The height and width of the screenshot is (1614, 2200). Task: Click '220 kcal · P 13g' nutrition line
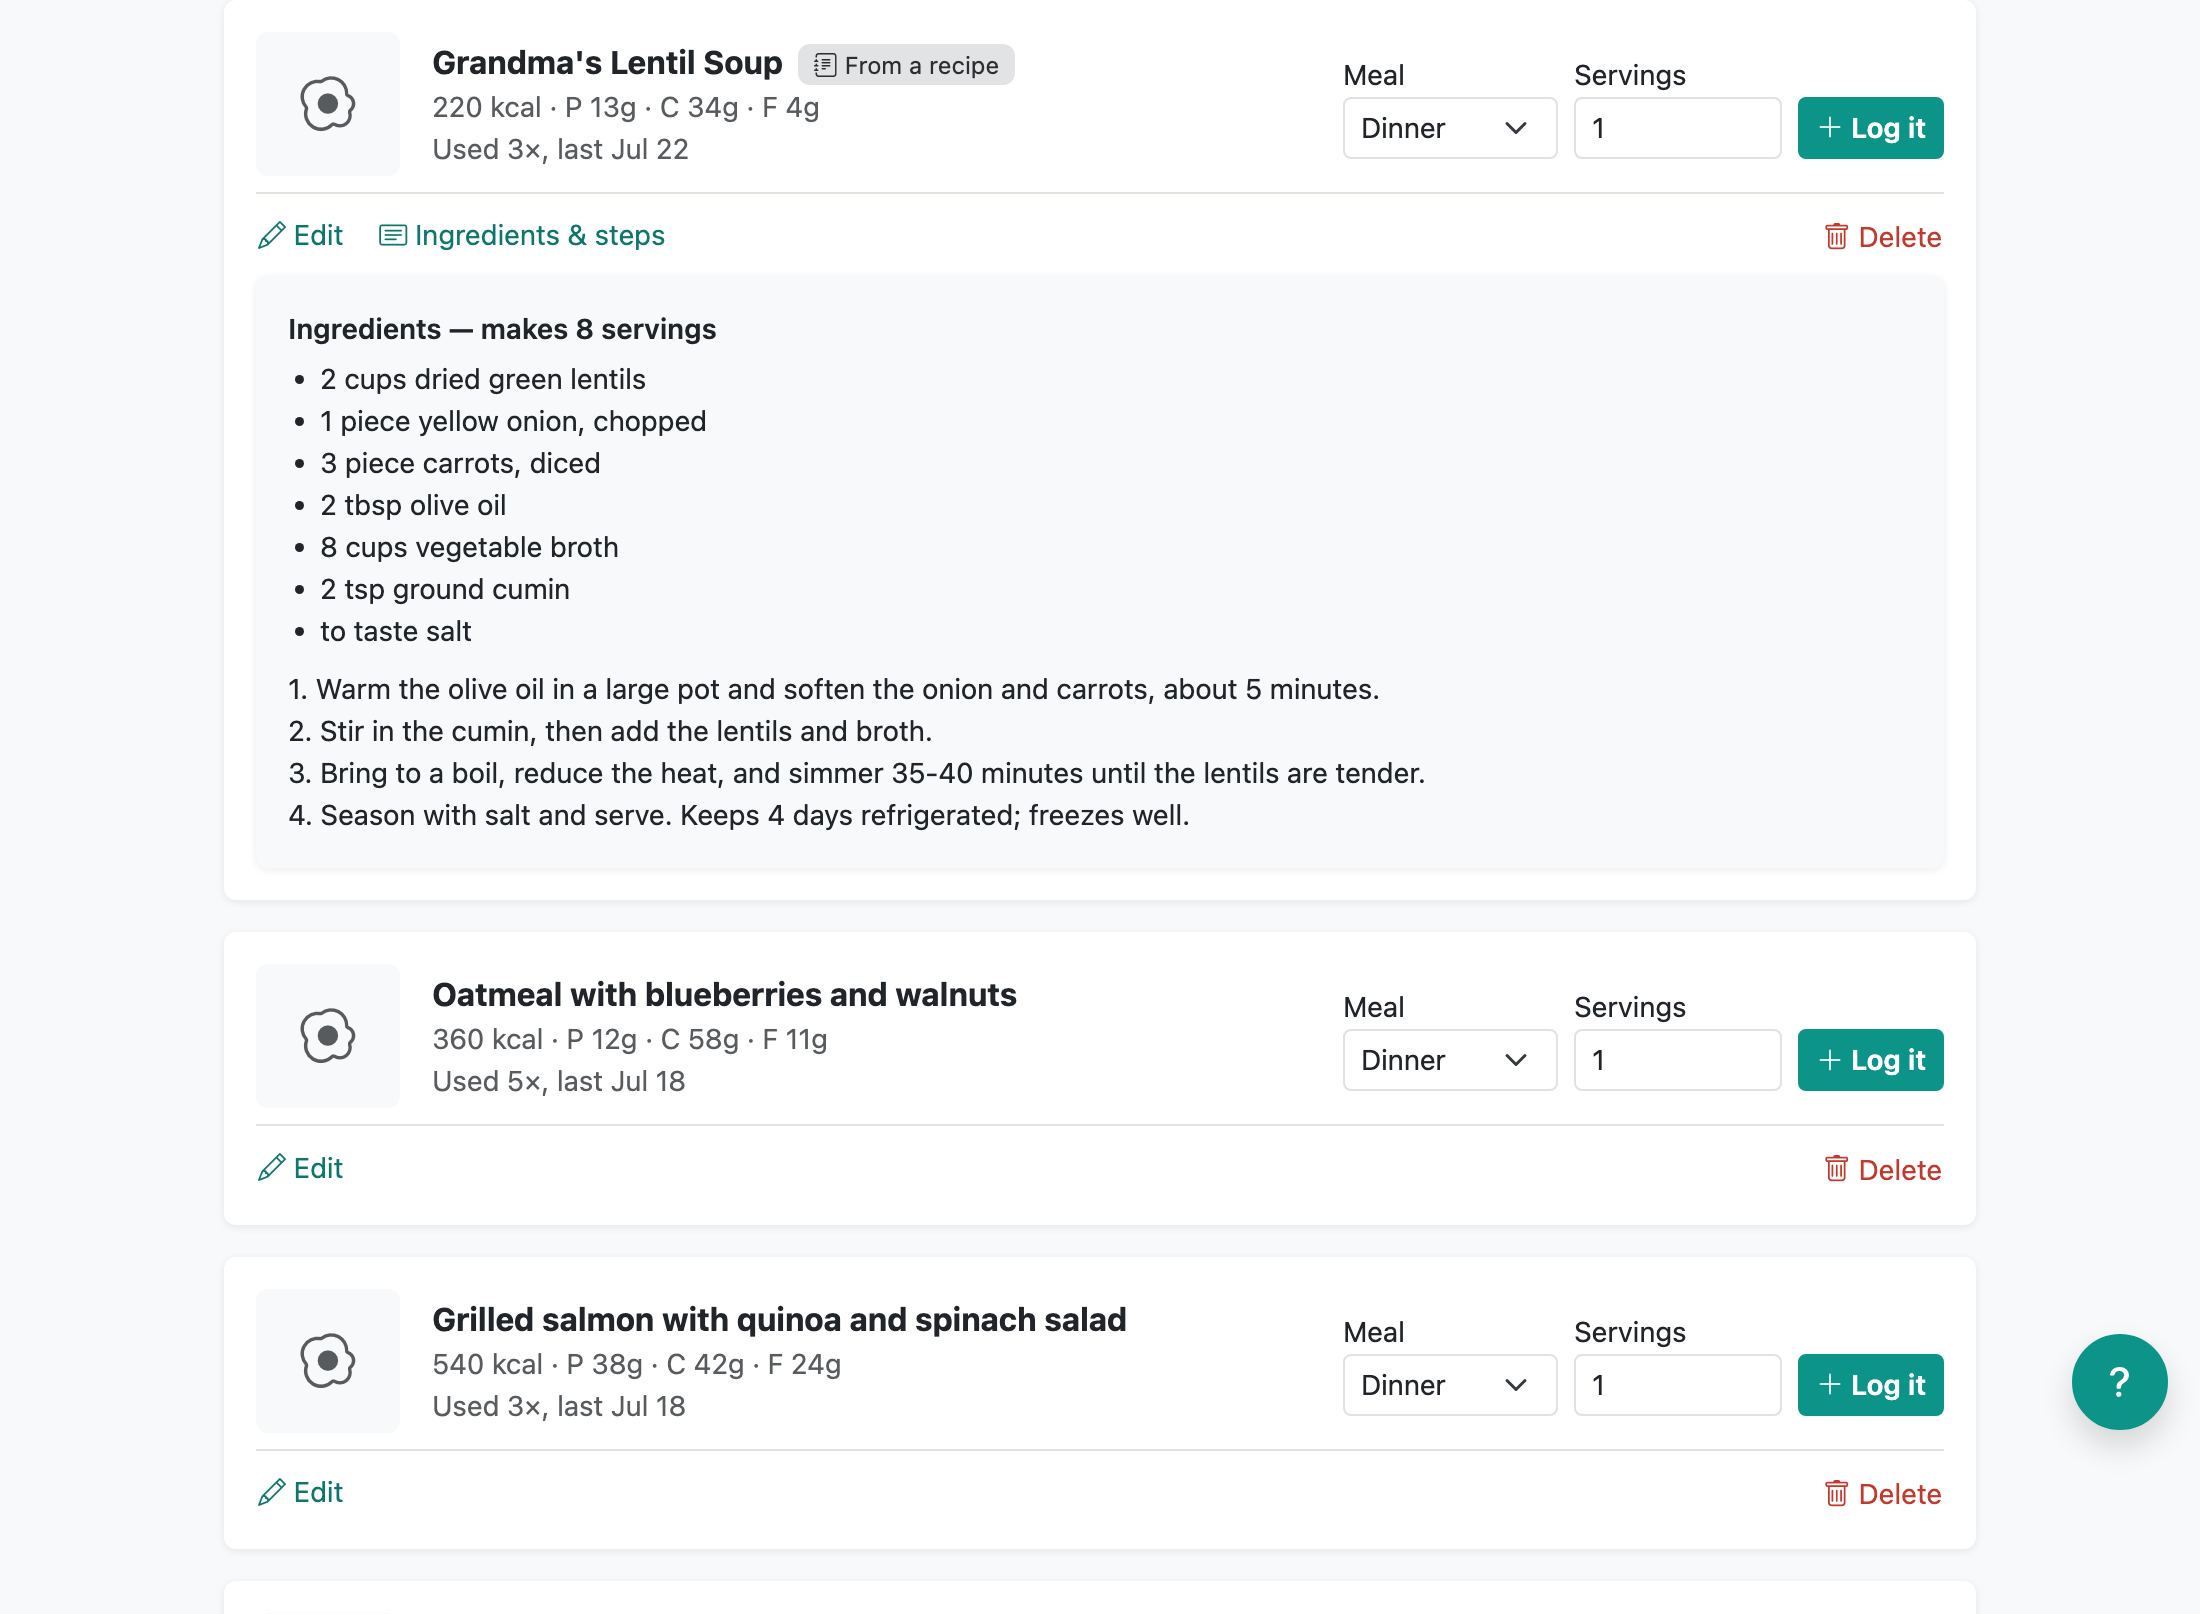click(626, 107)
